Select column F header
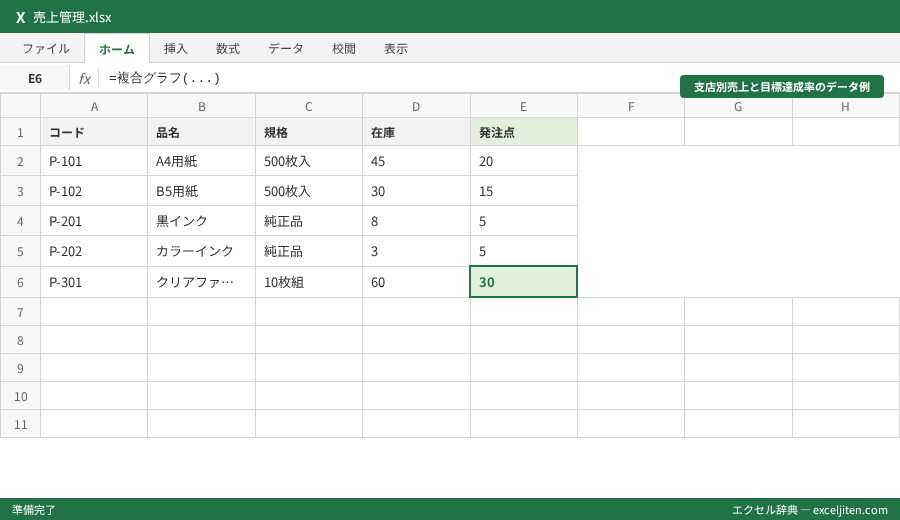This screenshot has width=900, height=520. (x=631, y=106)
